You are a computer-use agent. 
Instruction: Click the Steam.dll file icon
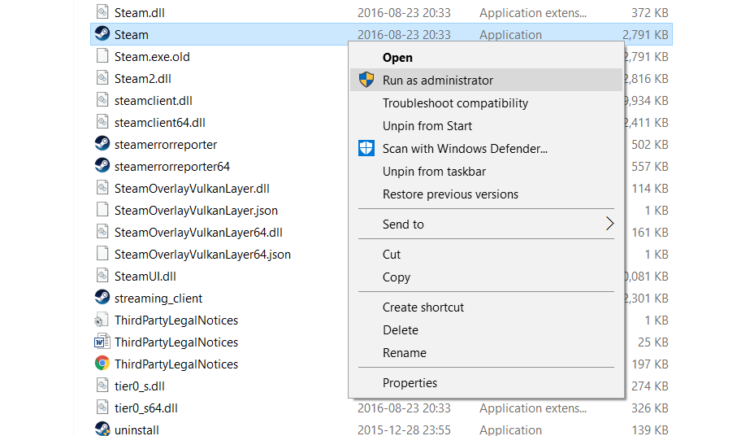point(102,12)
